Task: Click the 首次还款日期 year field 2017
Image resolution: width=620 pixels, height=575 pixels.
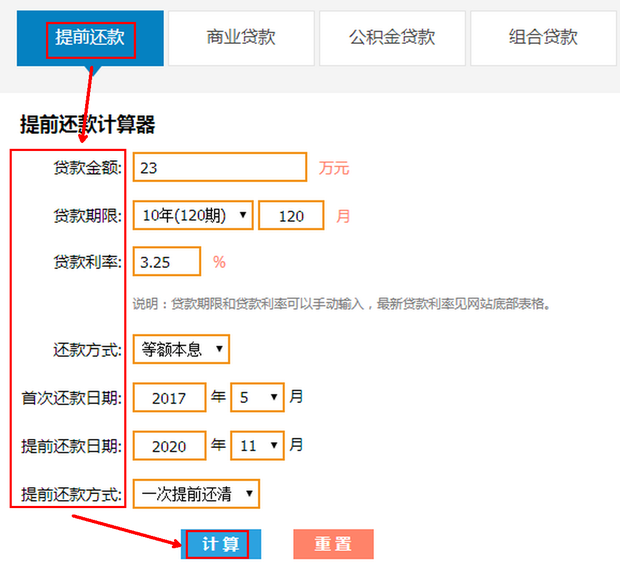Action: click(169, 397)
